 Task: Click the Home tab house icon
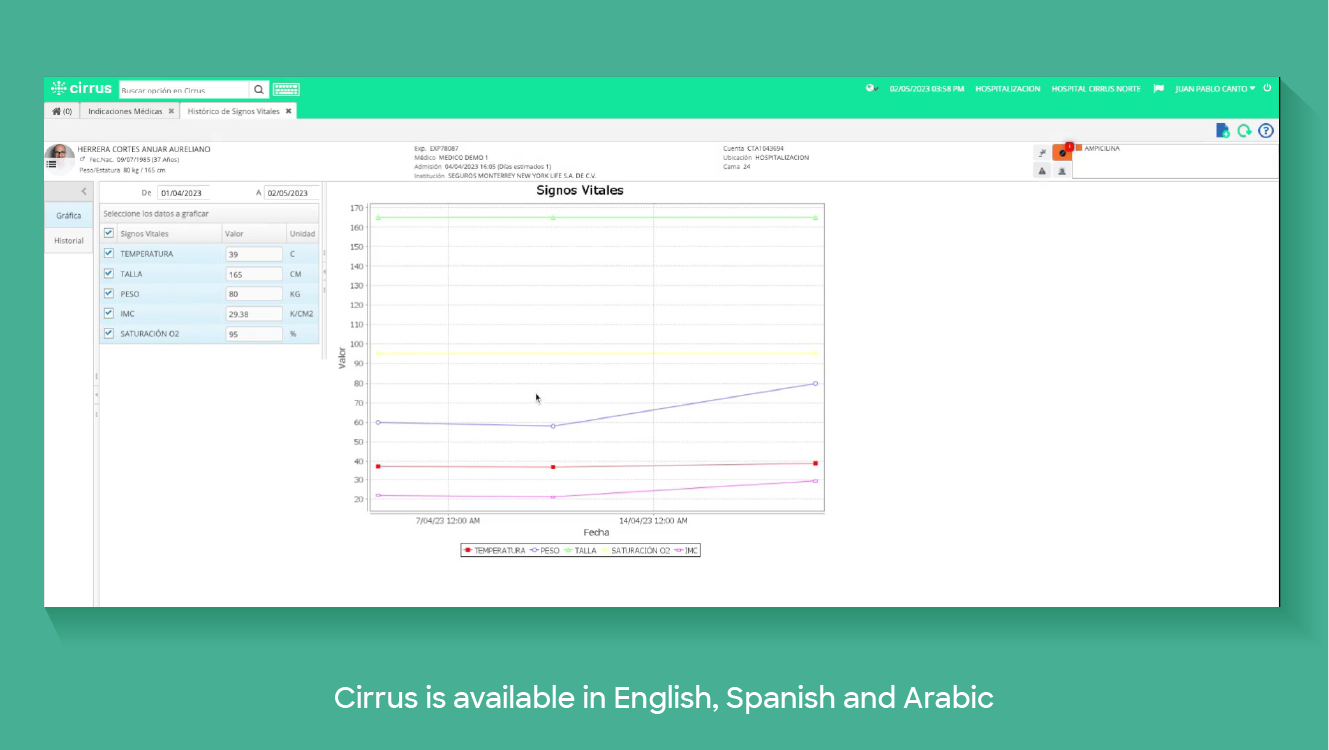click(56, 110)
